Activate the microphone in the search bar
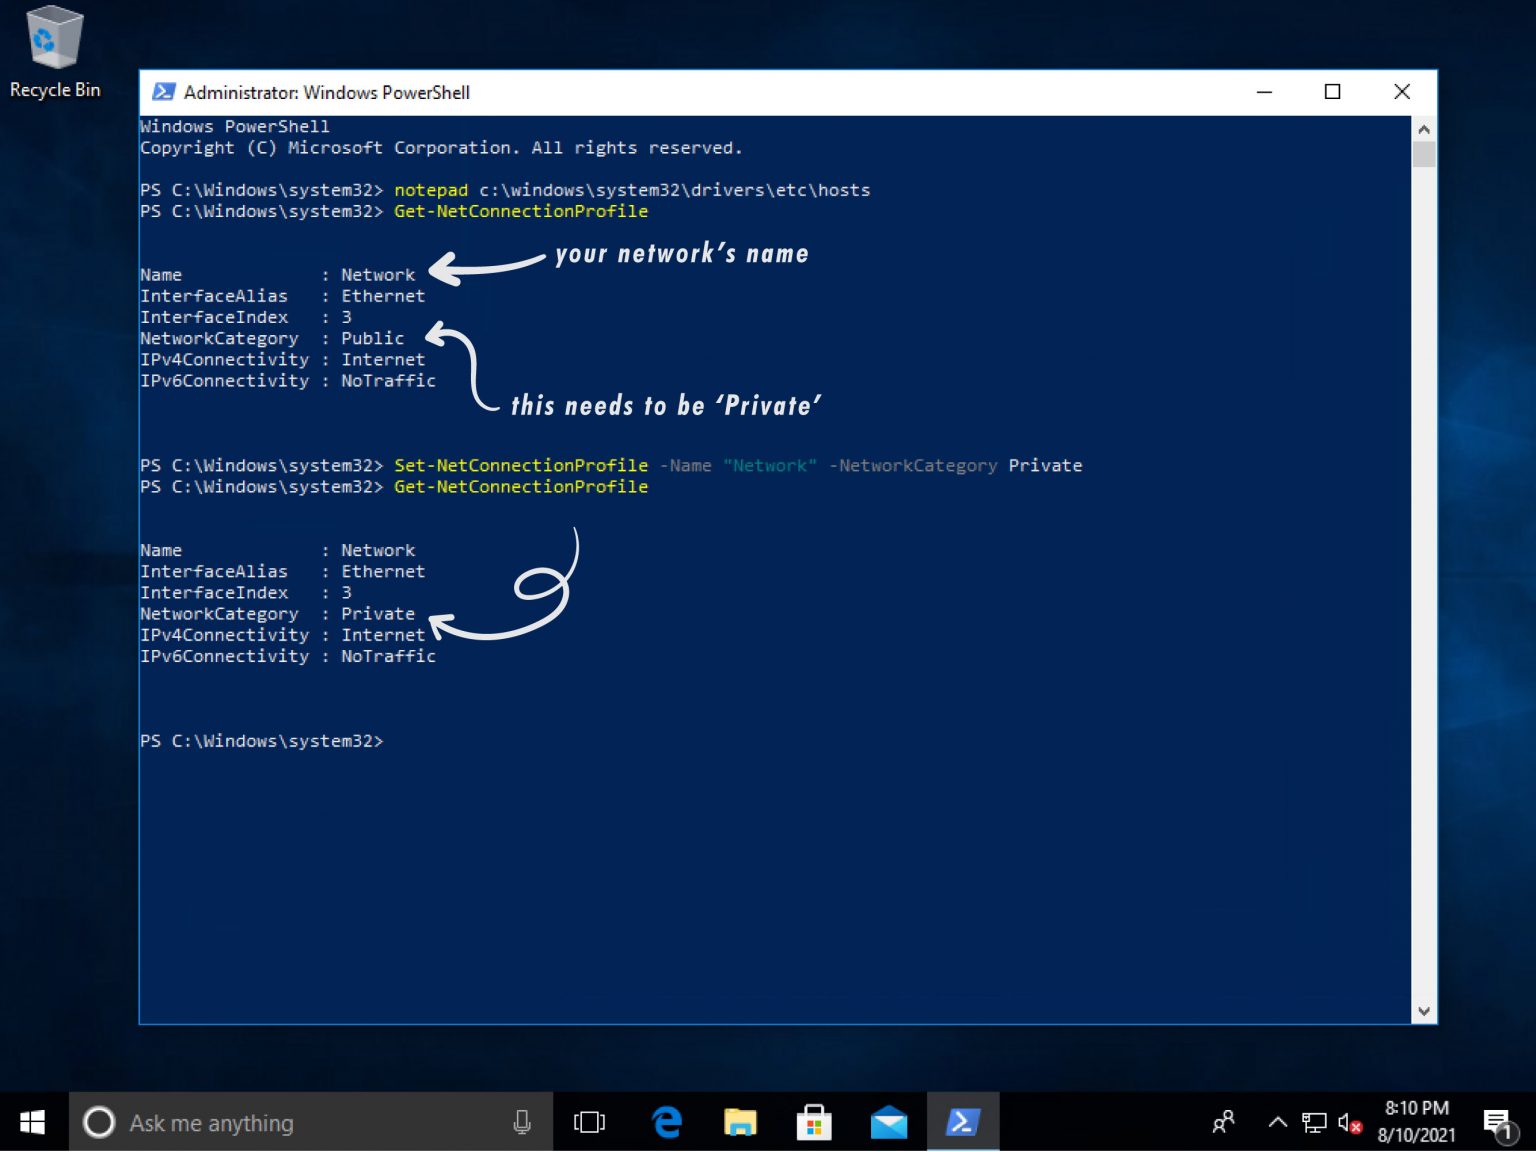The height and width of the screenshot is (1152, 1536). tap(522, 1122)
